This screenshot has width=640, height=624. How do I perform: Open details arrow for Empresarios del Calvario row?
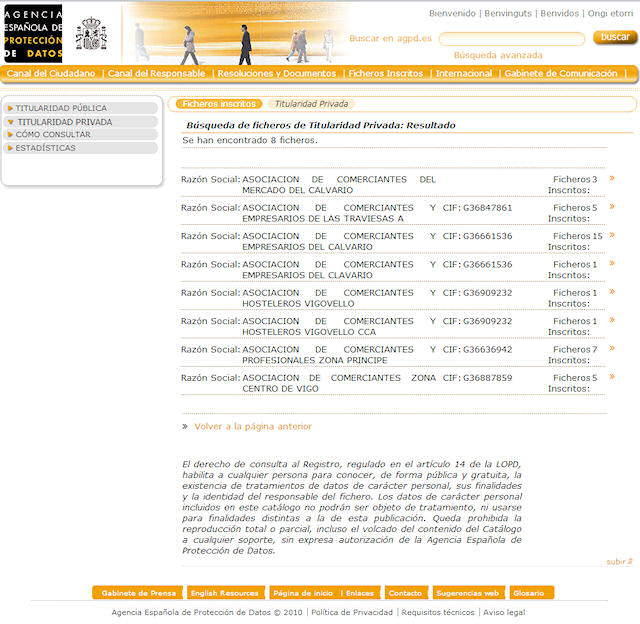pyautogui.click(x=612, y=235)
